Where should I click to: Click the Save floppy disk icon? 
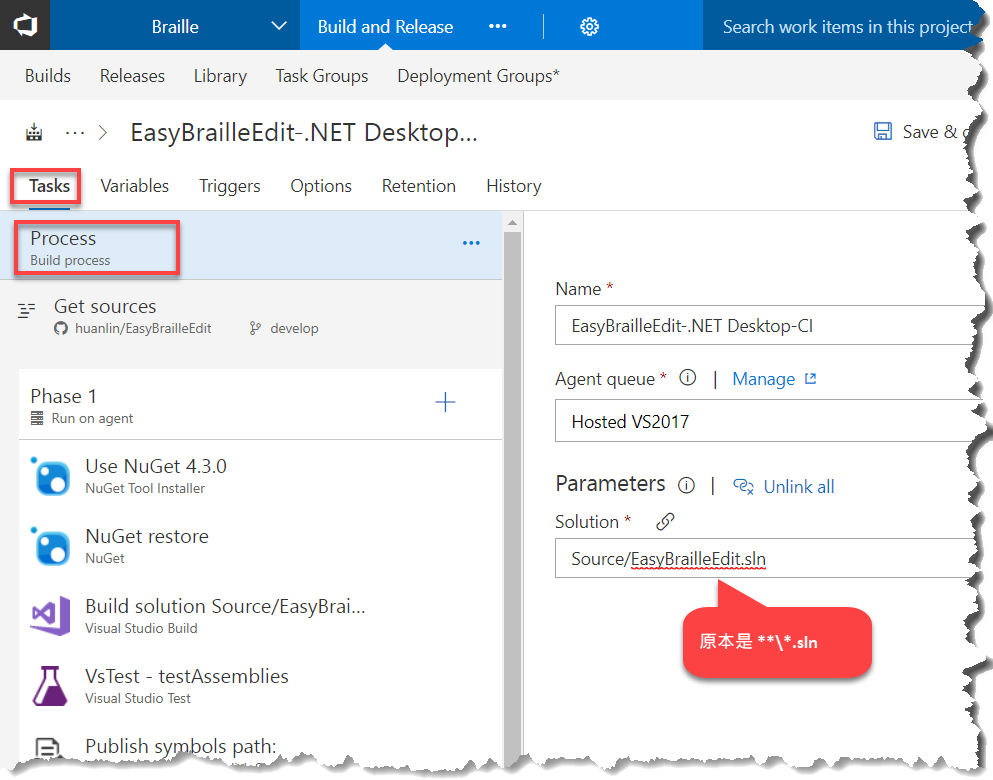883,131
